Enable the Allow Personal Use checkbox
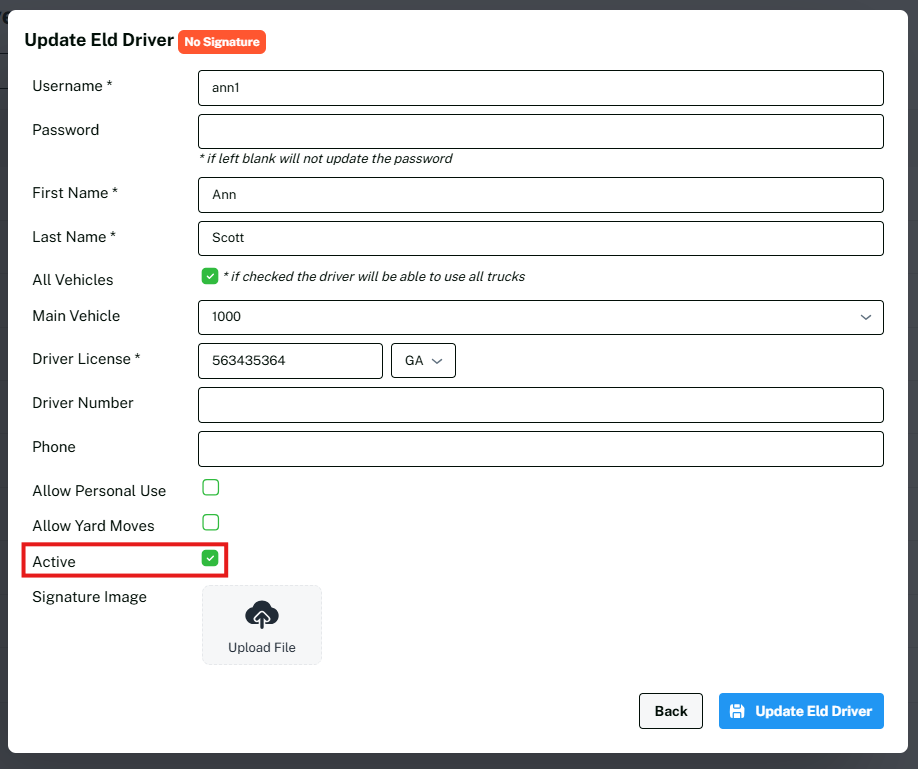 pos(211,488)
